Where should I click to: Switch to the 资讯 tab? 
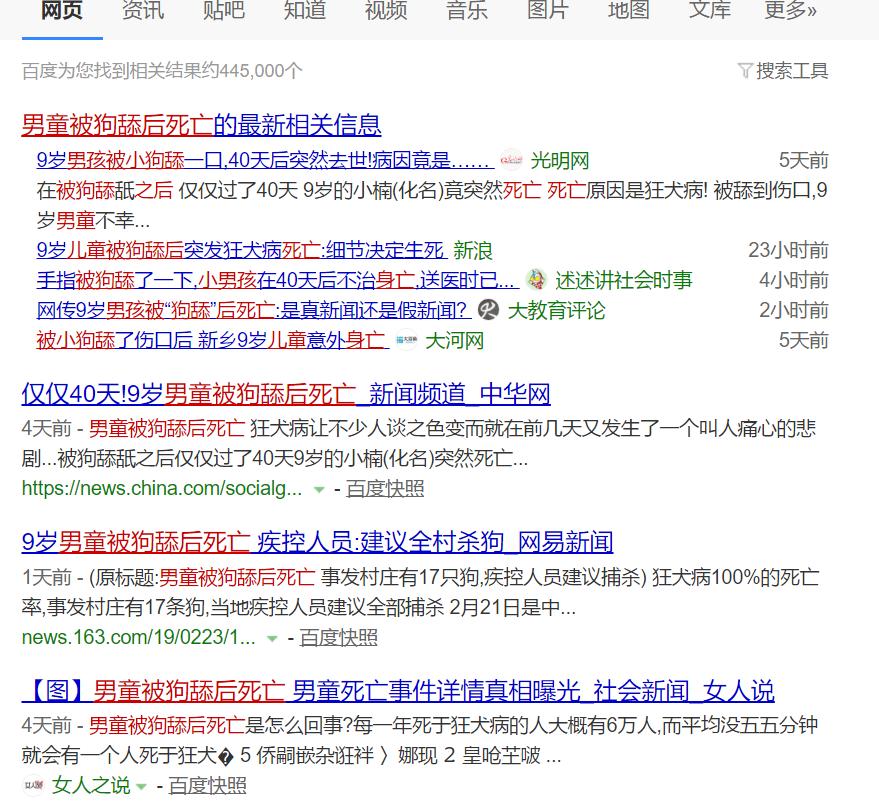pyautogui.click(x=142, y=11)
